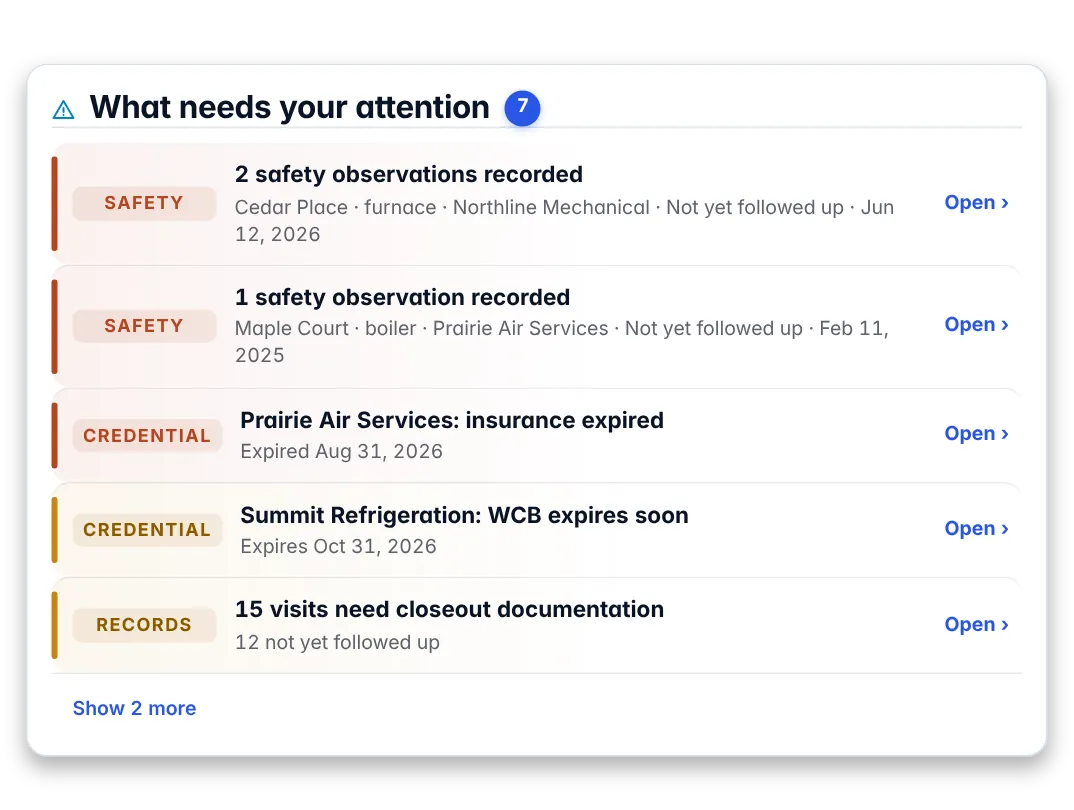Viewport: 1074px width, 810px height.
Task: Select 'Prairie Air Services: insurance expired' title
Action: tap(452, 420)
